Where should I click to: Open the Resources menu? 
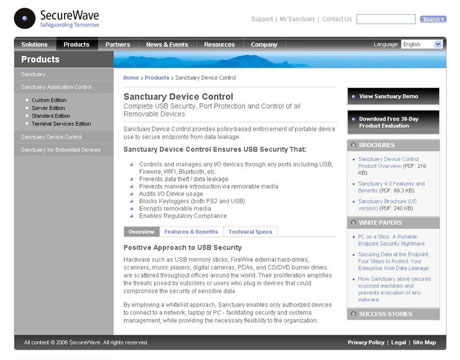219,45
